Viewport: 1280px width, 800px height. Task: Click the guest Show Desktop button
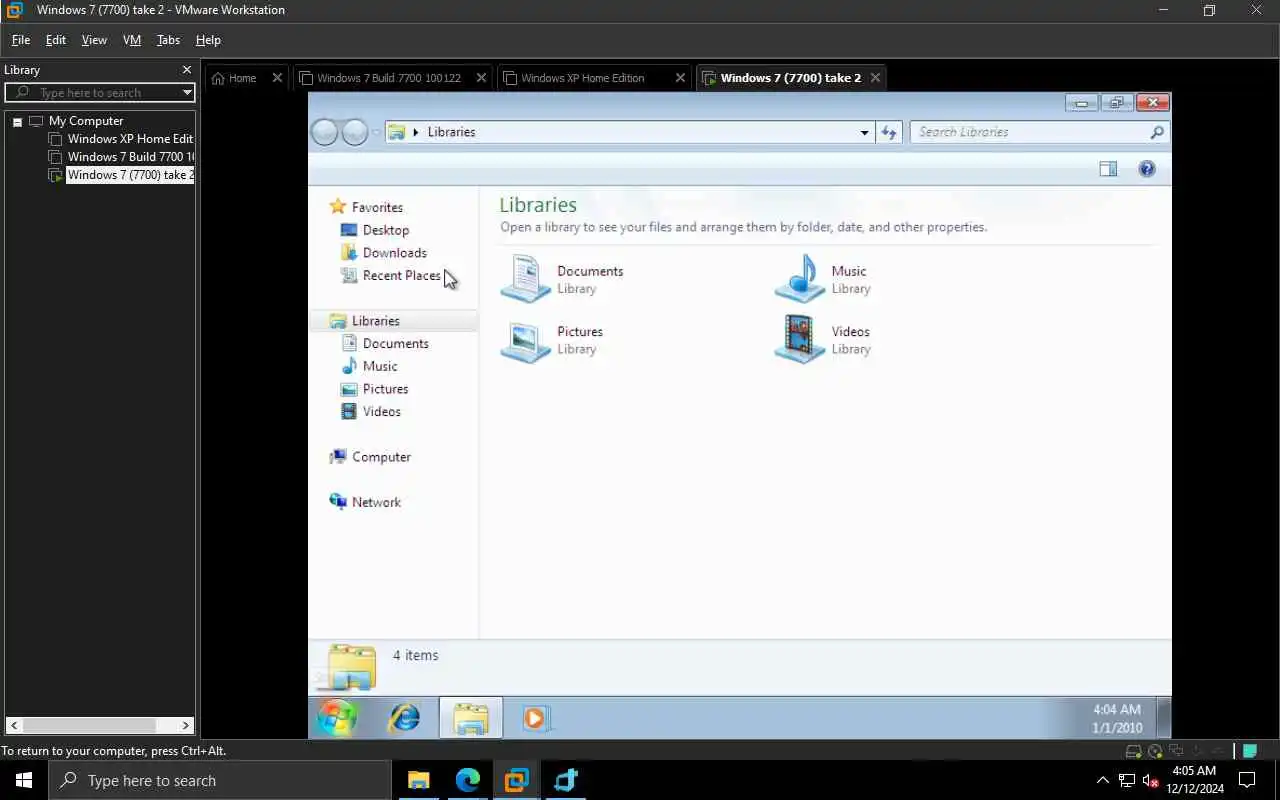(1164, 718)
